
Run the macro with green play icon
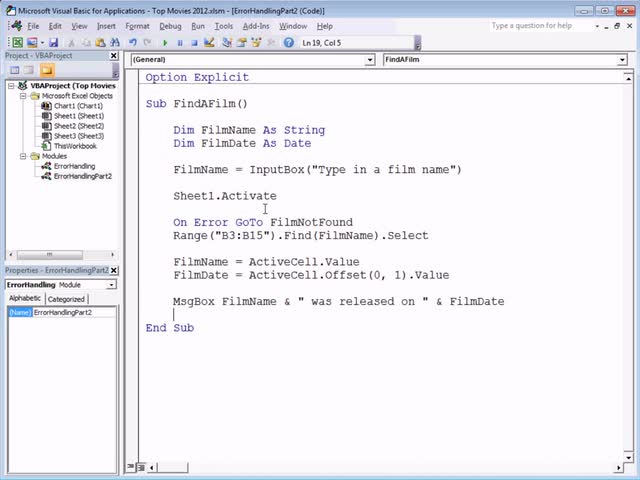[x=165, y=42]
